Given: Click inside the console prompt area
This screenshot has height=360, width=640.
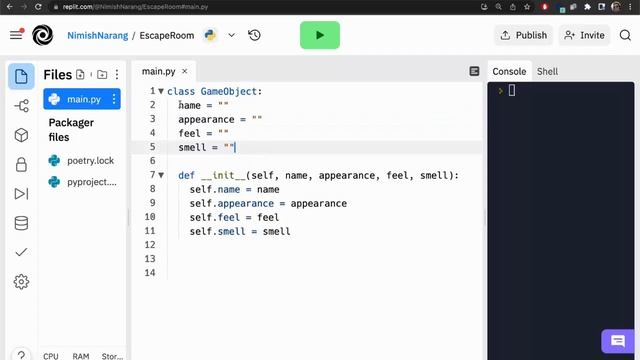Looking at the screenshot, I should pyautogui.click(x=511, y=91).
